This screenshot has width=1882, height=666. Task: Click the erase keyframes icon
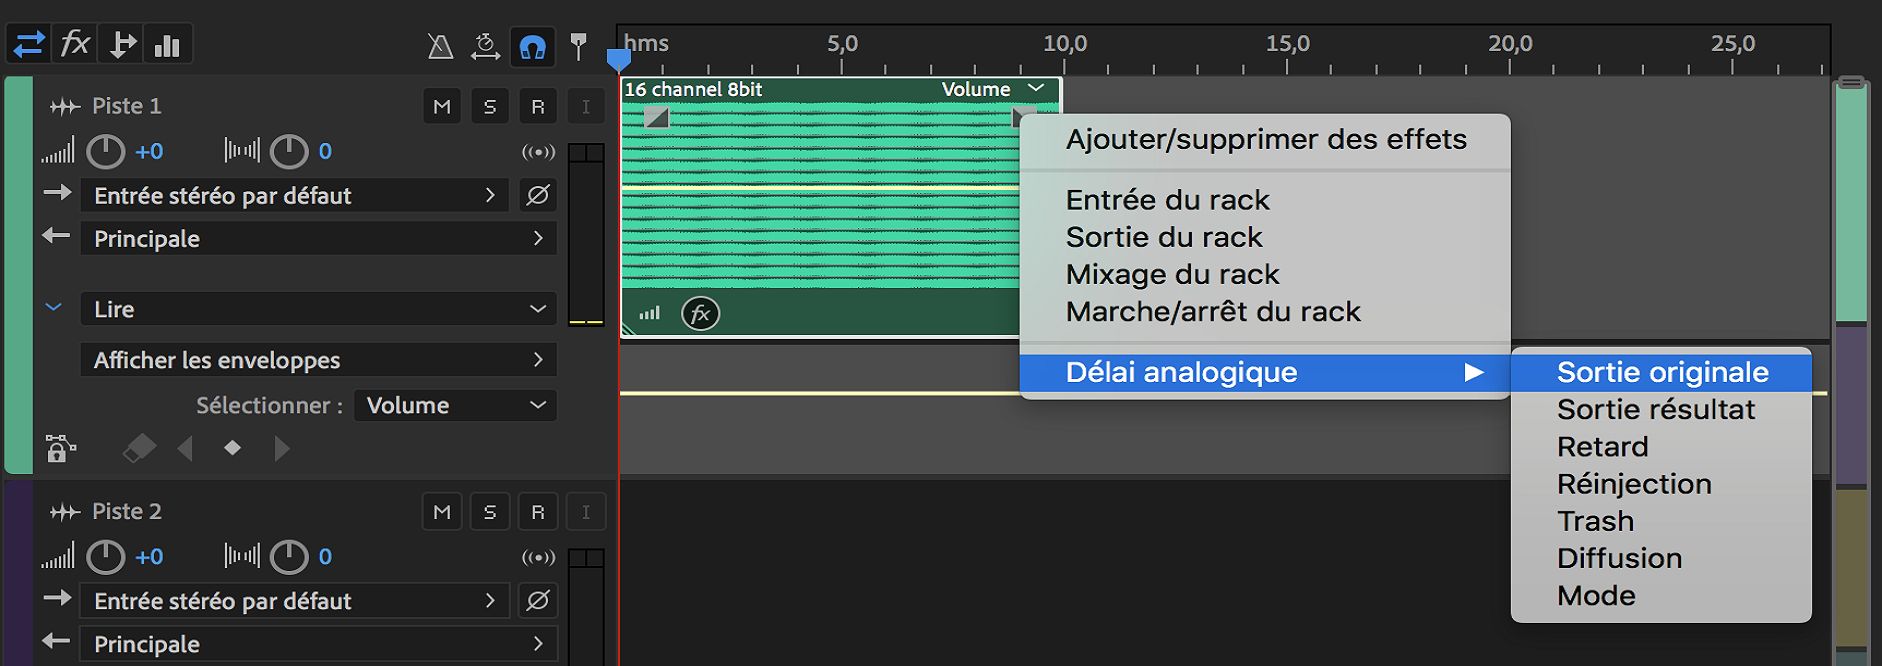point(139,448)
